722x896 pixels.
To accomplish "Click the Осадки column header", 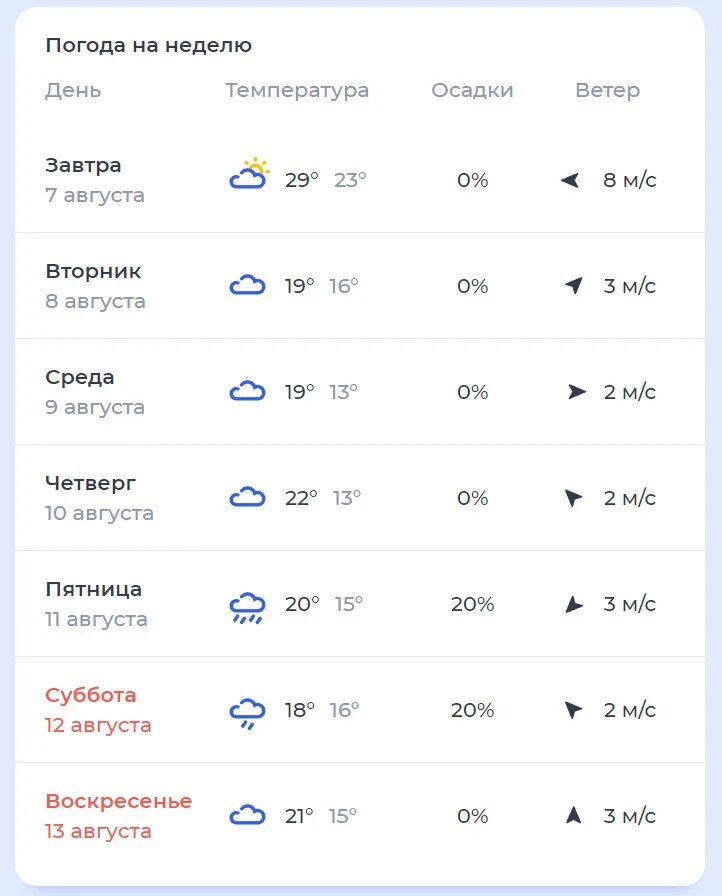I will [472, 90].
